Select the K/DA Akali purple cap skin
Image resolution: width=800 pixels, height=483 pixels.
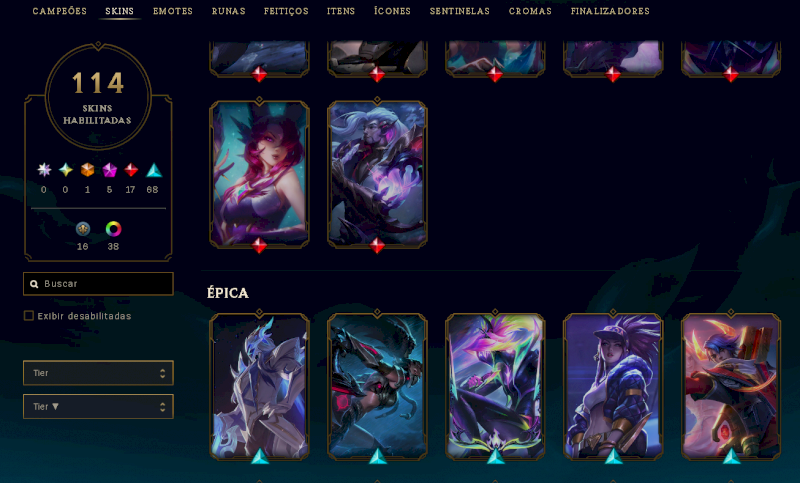click(613, 386)
